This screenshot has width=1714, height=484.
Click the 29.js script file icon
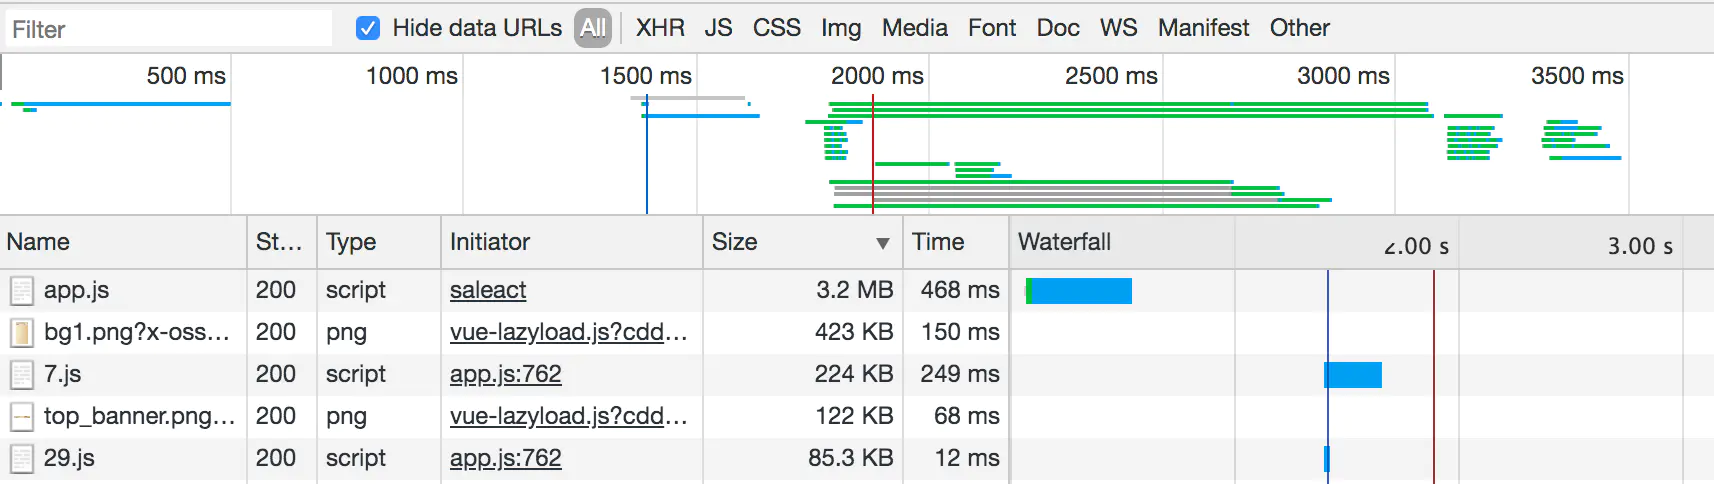click(21, 459)
